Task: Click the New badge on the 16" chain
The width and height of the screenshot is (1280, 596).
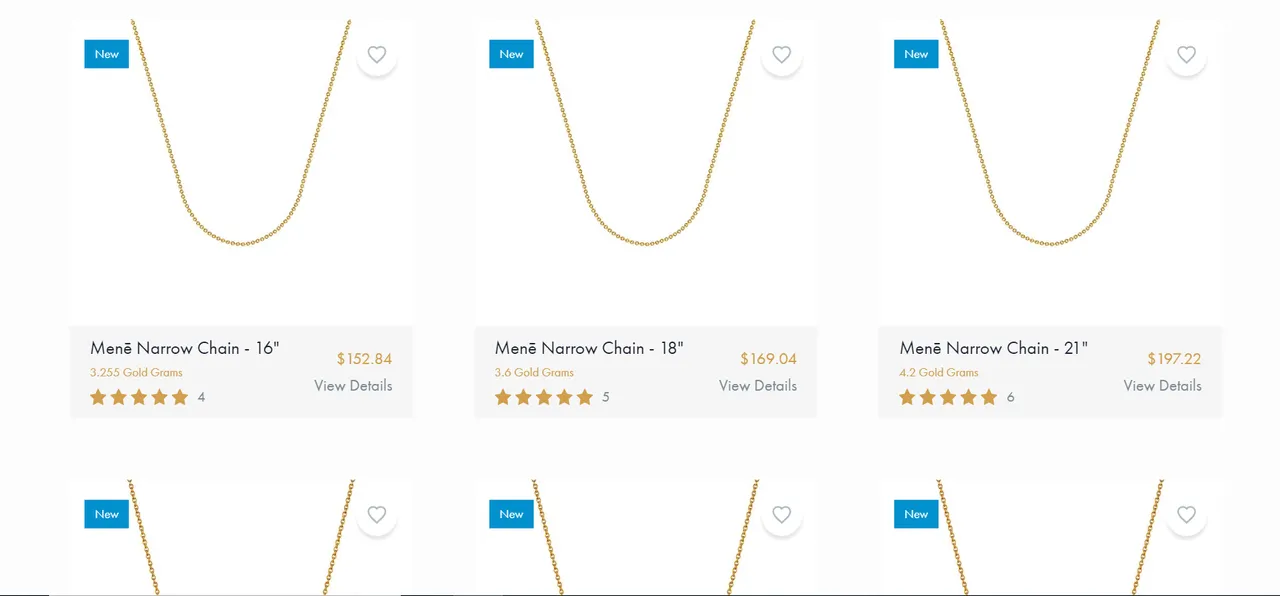Action: (107, 54)
